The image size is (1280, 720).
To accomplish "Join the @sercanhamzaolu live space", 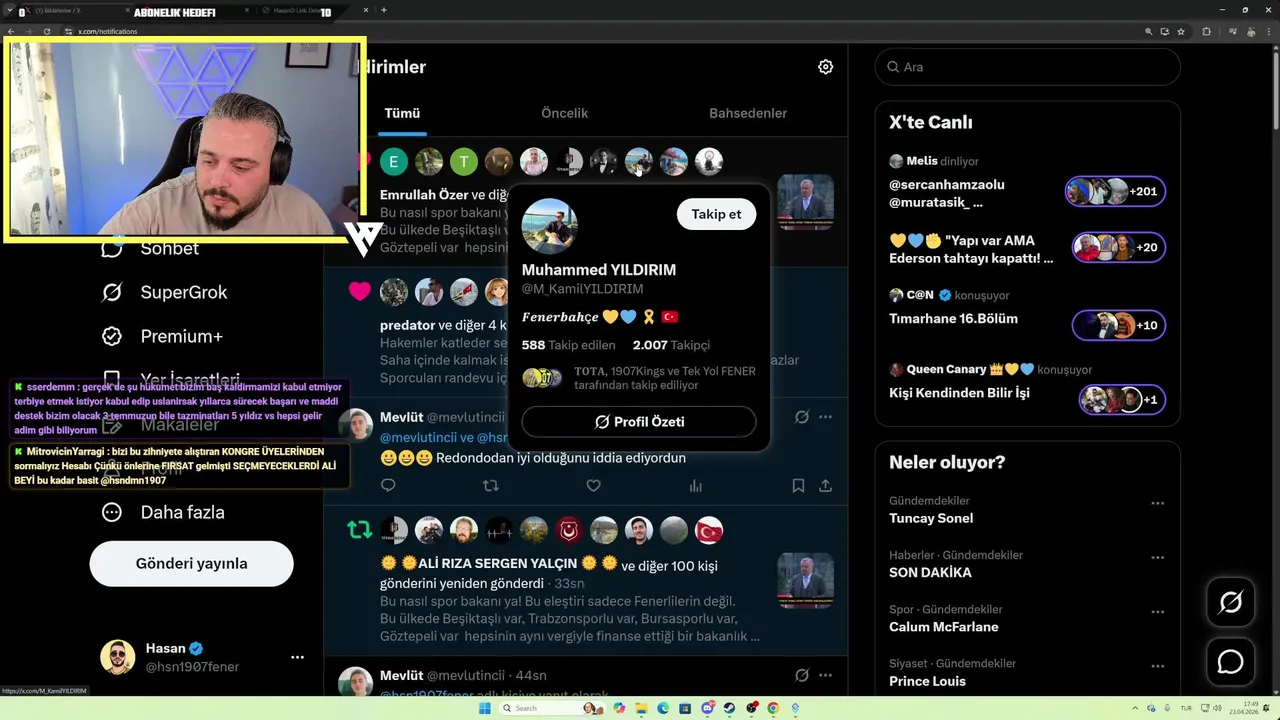I will pyautogui.click(x=947, y=193).
